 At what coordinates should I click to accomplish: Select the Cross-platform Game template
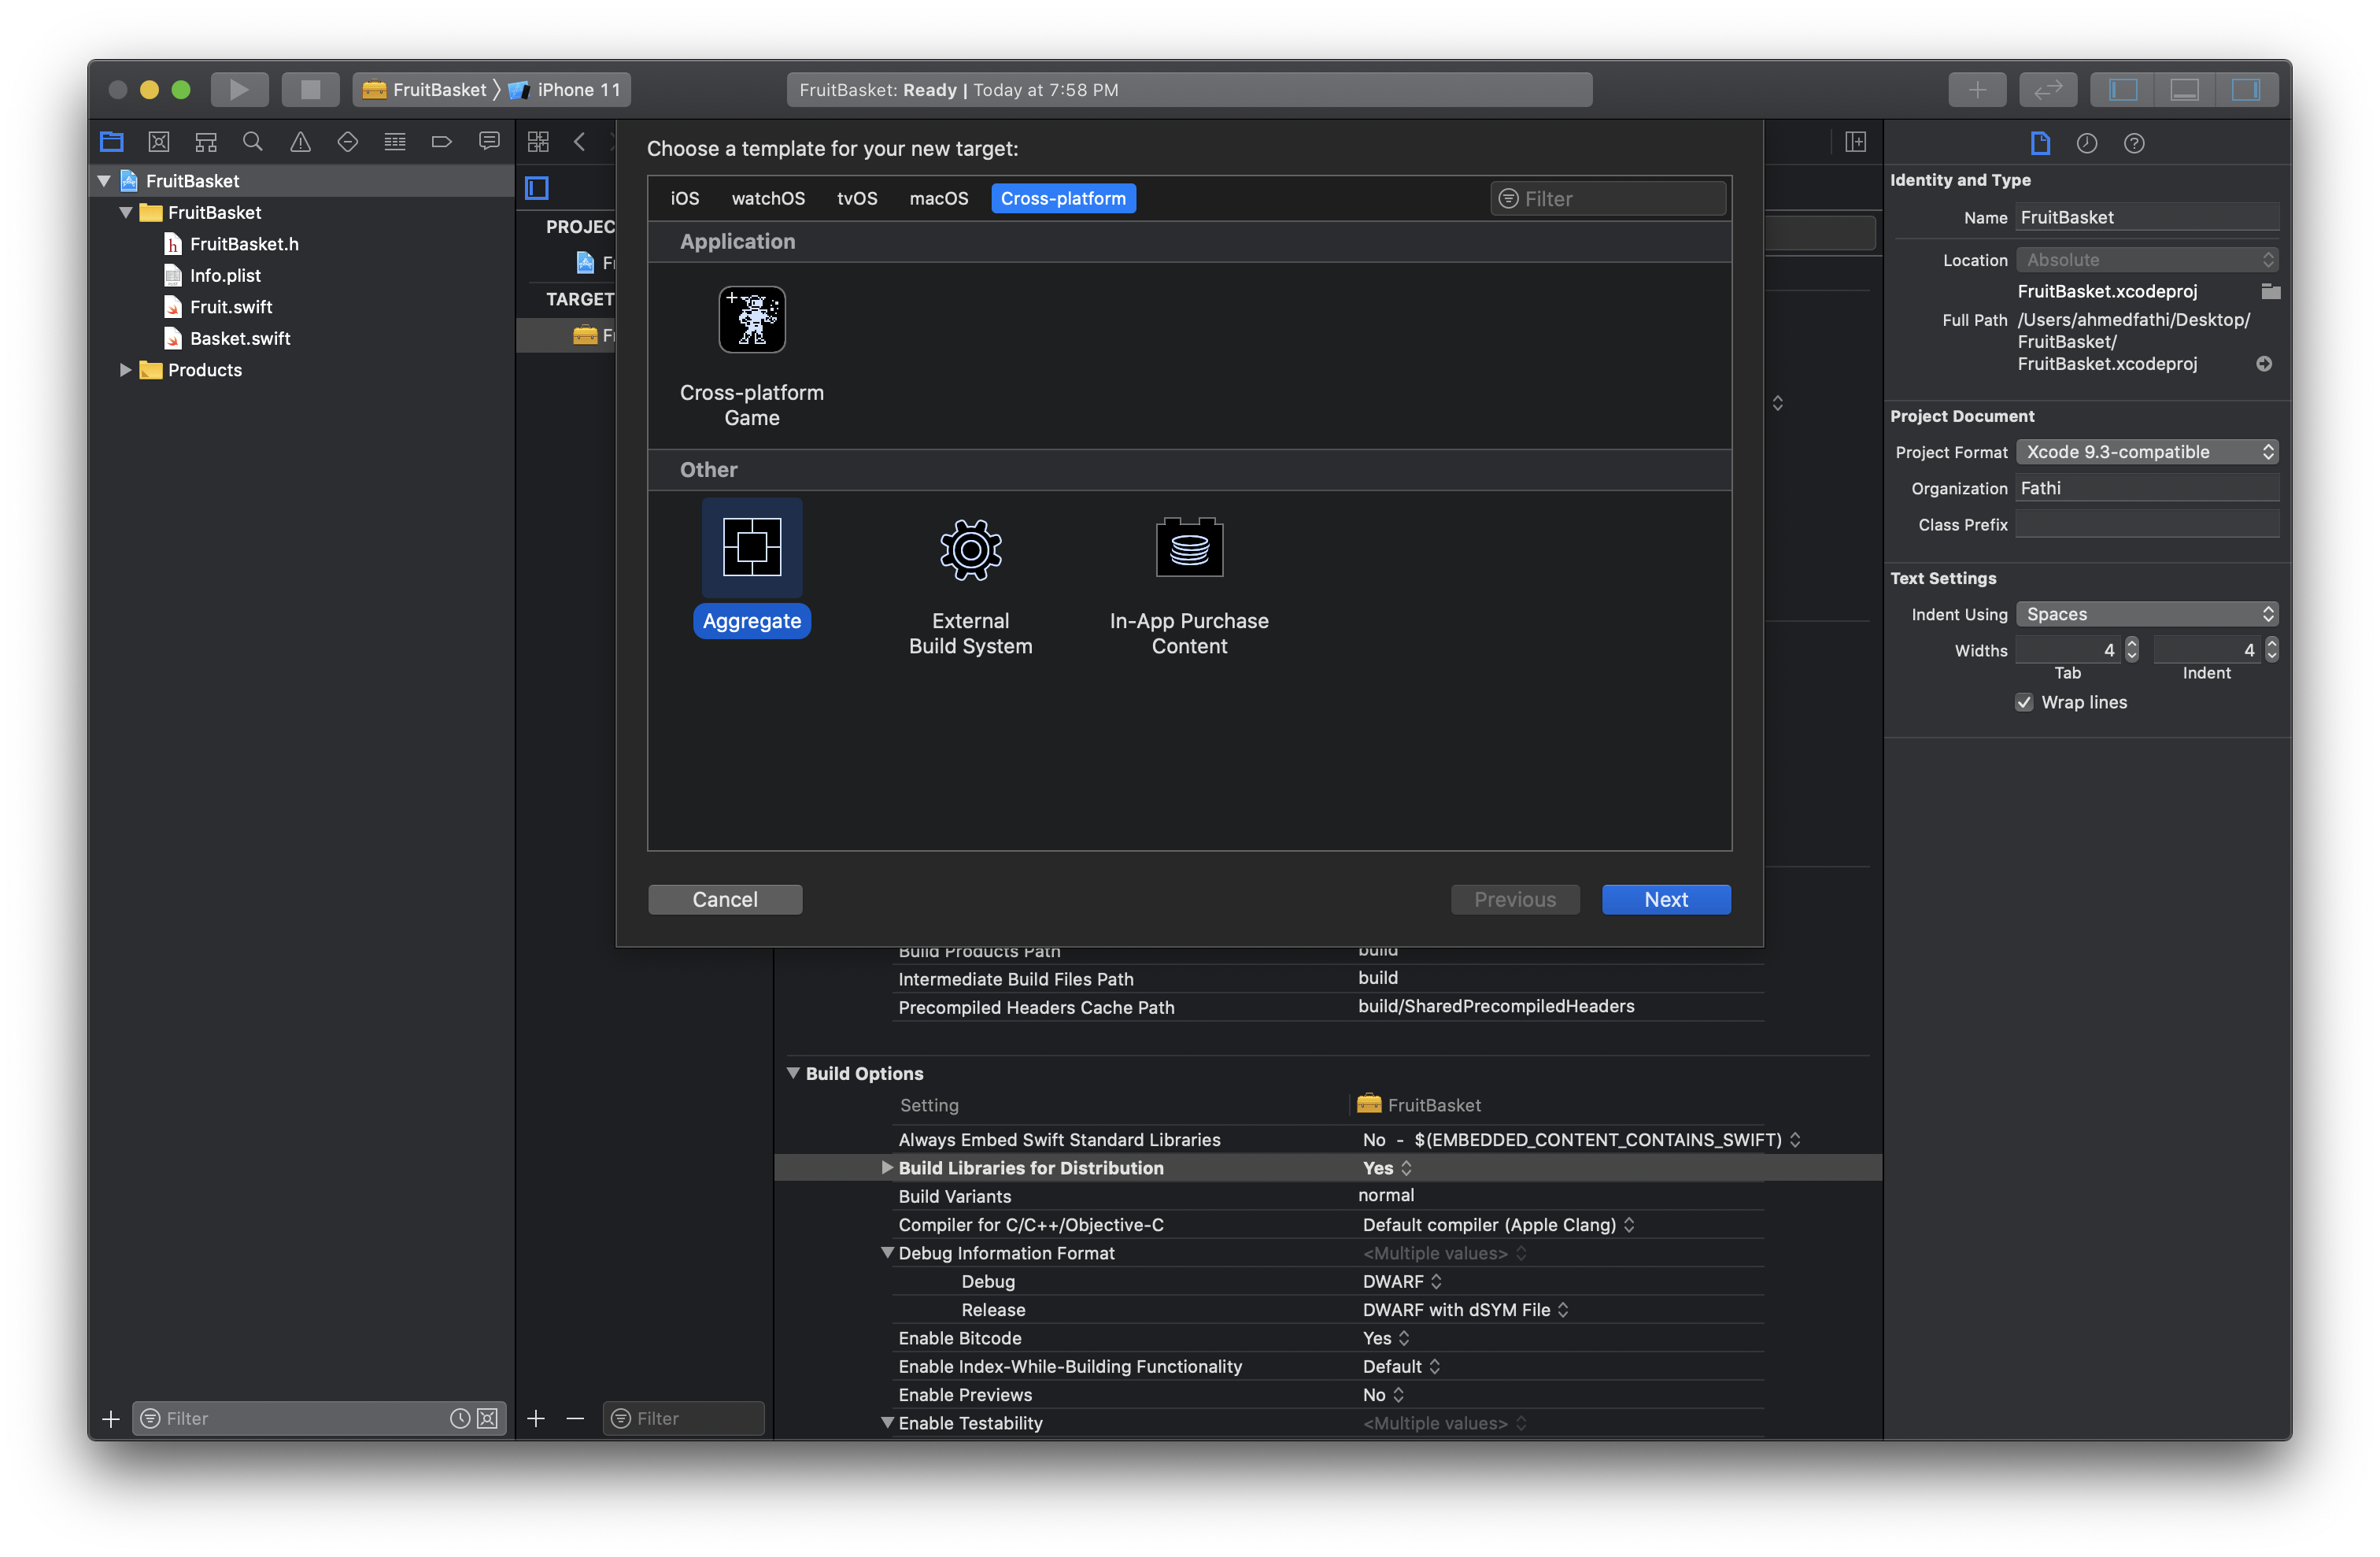[x=752, y=358]
